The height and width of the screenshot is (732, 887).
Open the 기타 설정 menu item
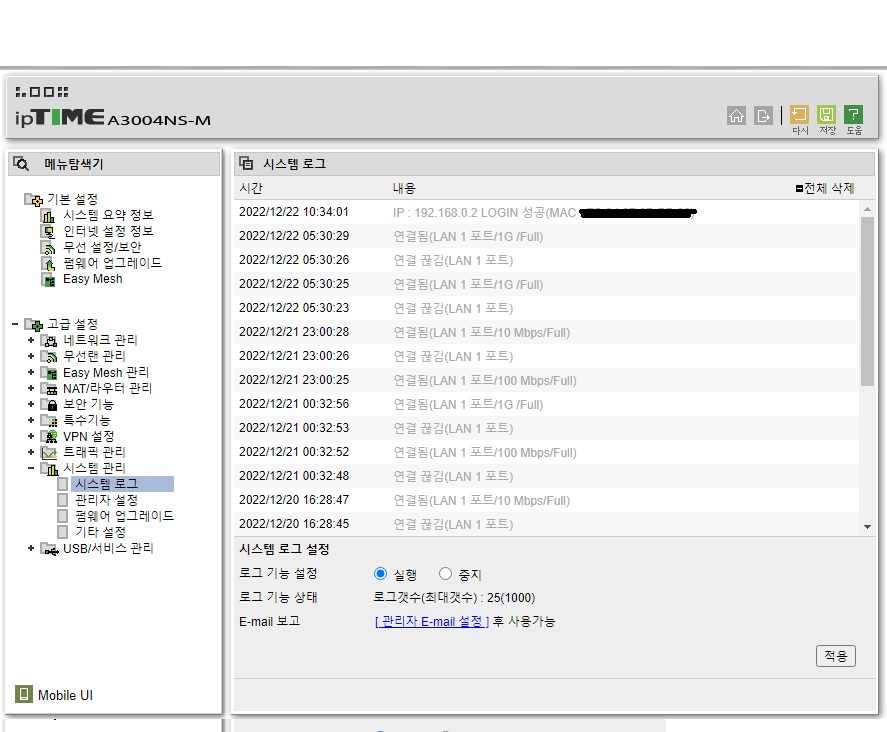coord(101,532)
